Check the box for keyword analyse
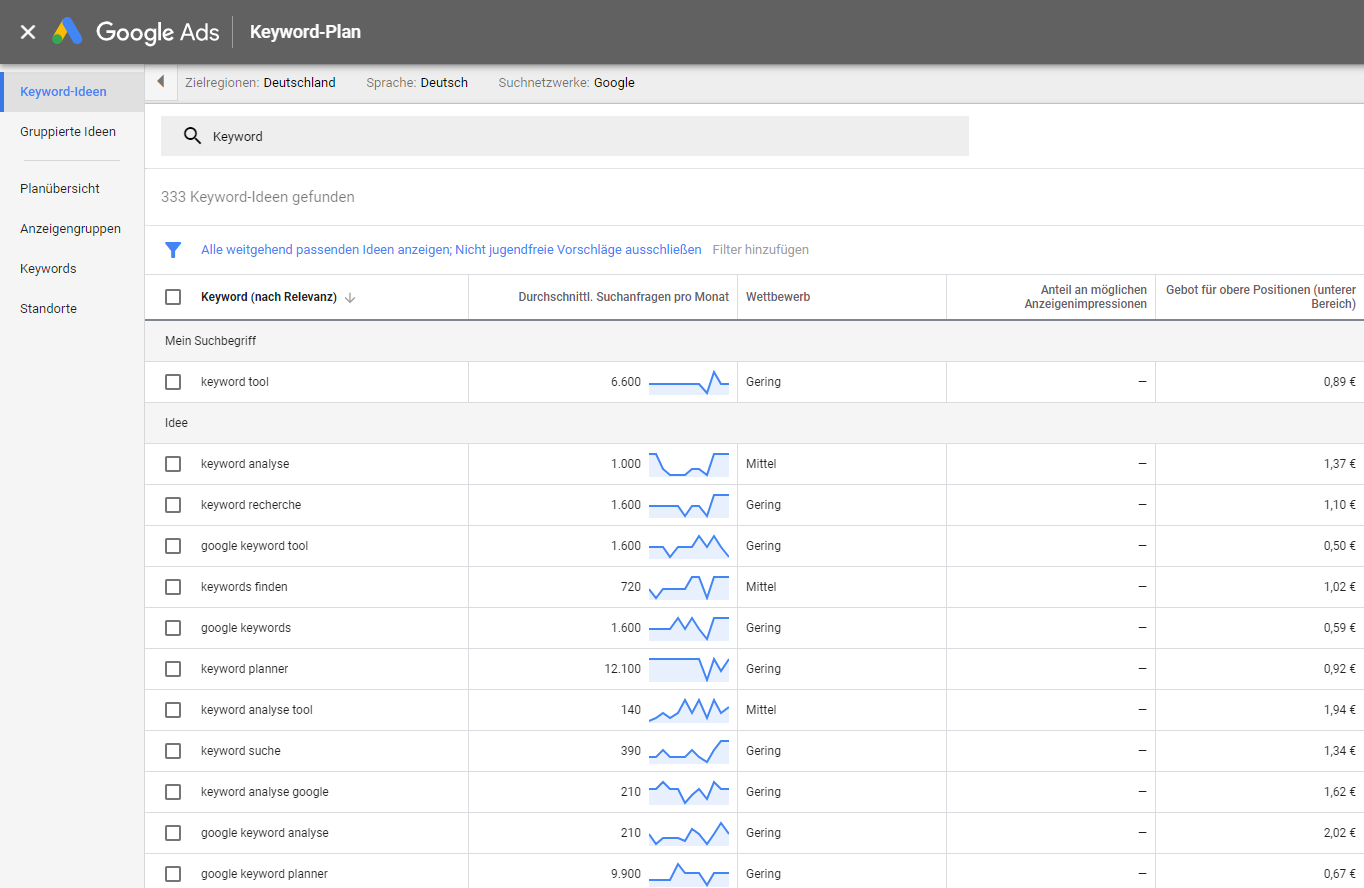The image size is (1364, 888). pyautogui.click(x=173, y=464)
